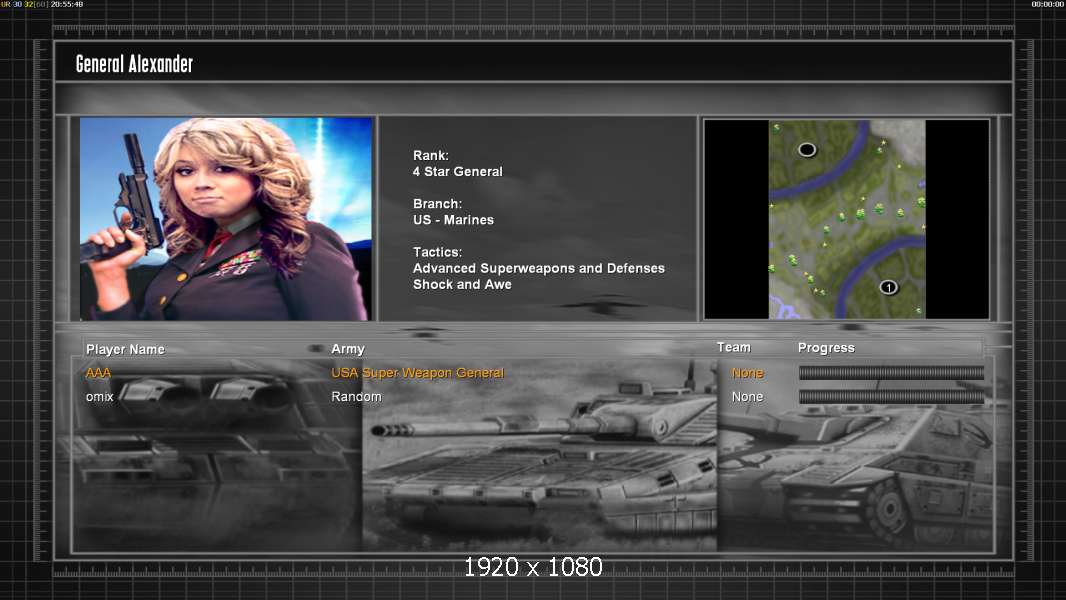The height and width of the screenshot is (600, 1066).
Task: Click the 00:00:00 timer readout
Action: point(1048,4)
